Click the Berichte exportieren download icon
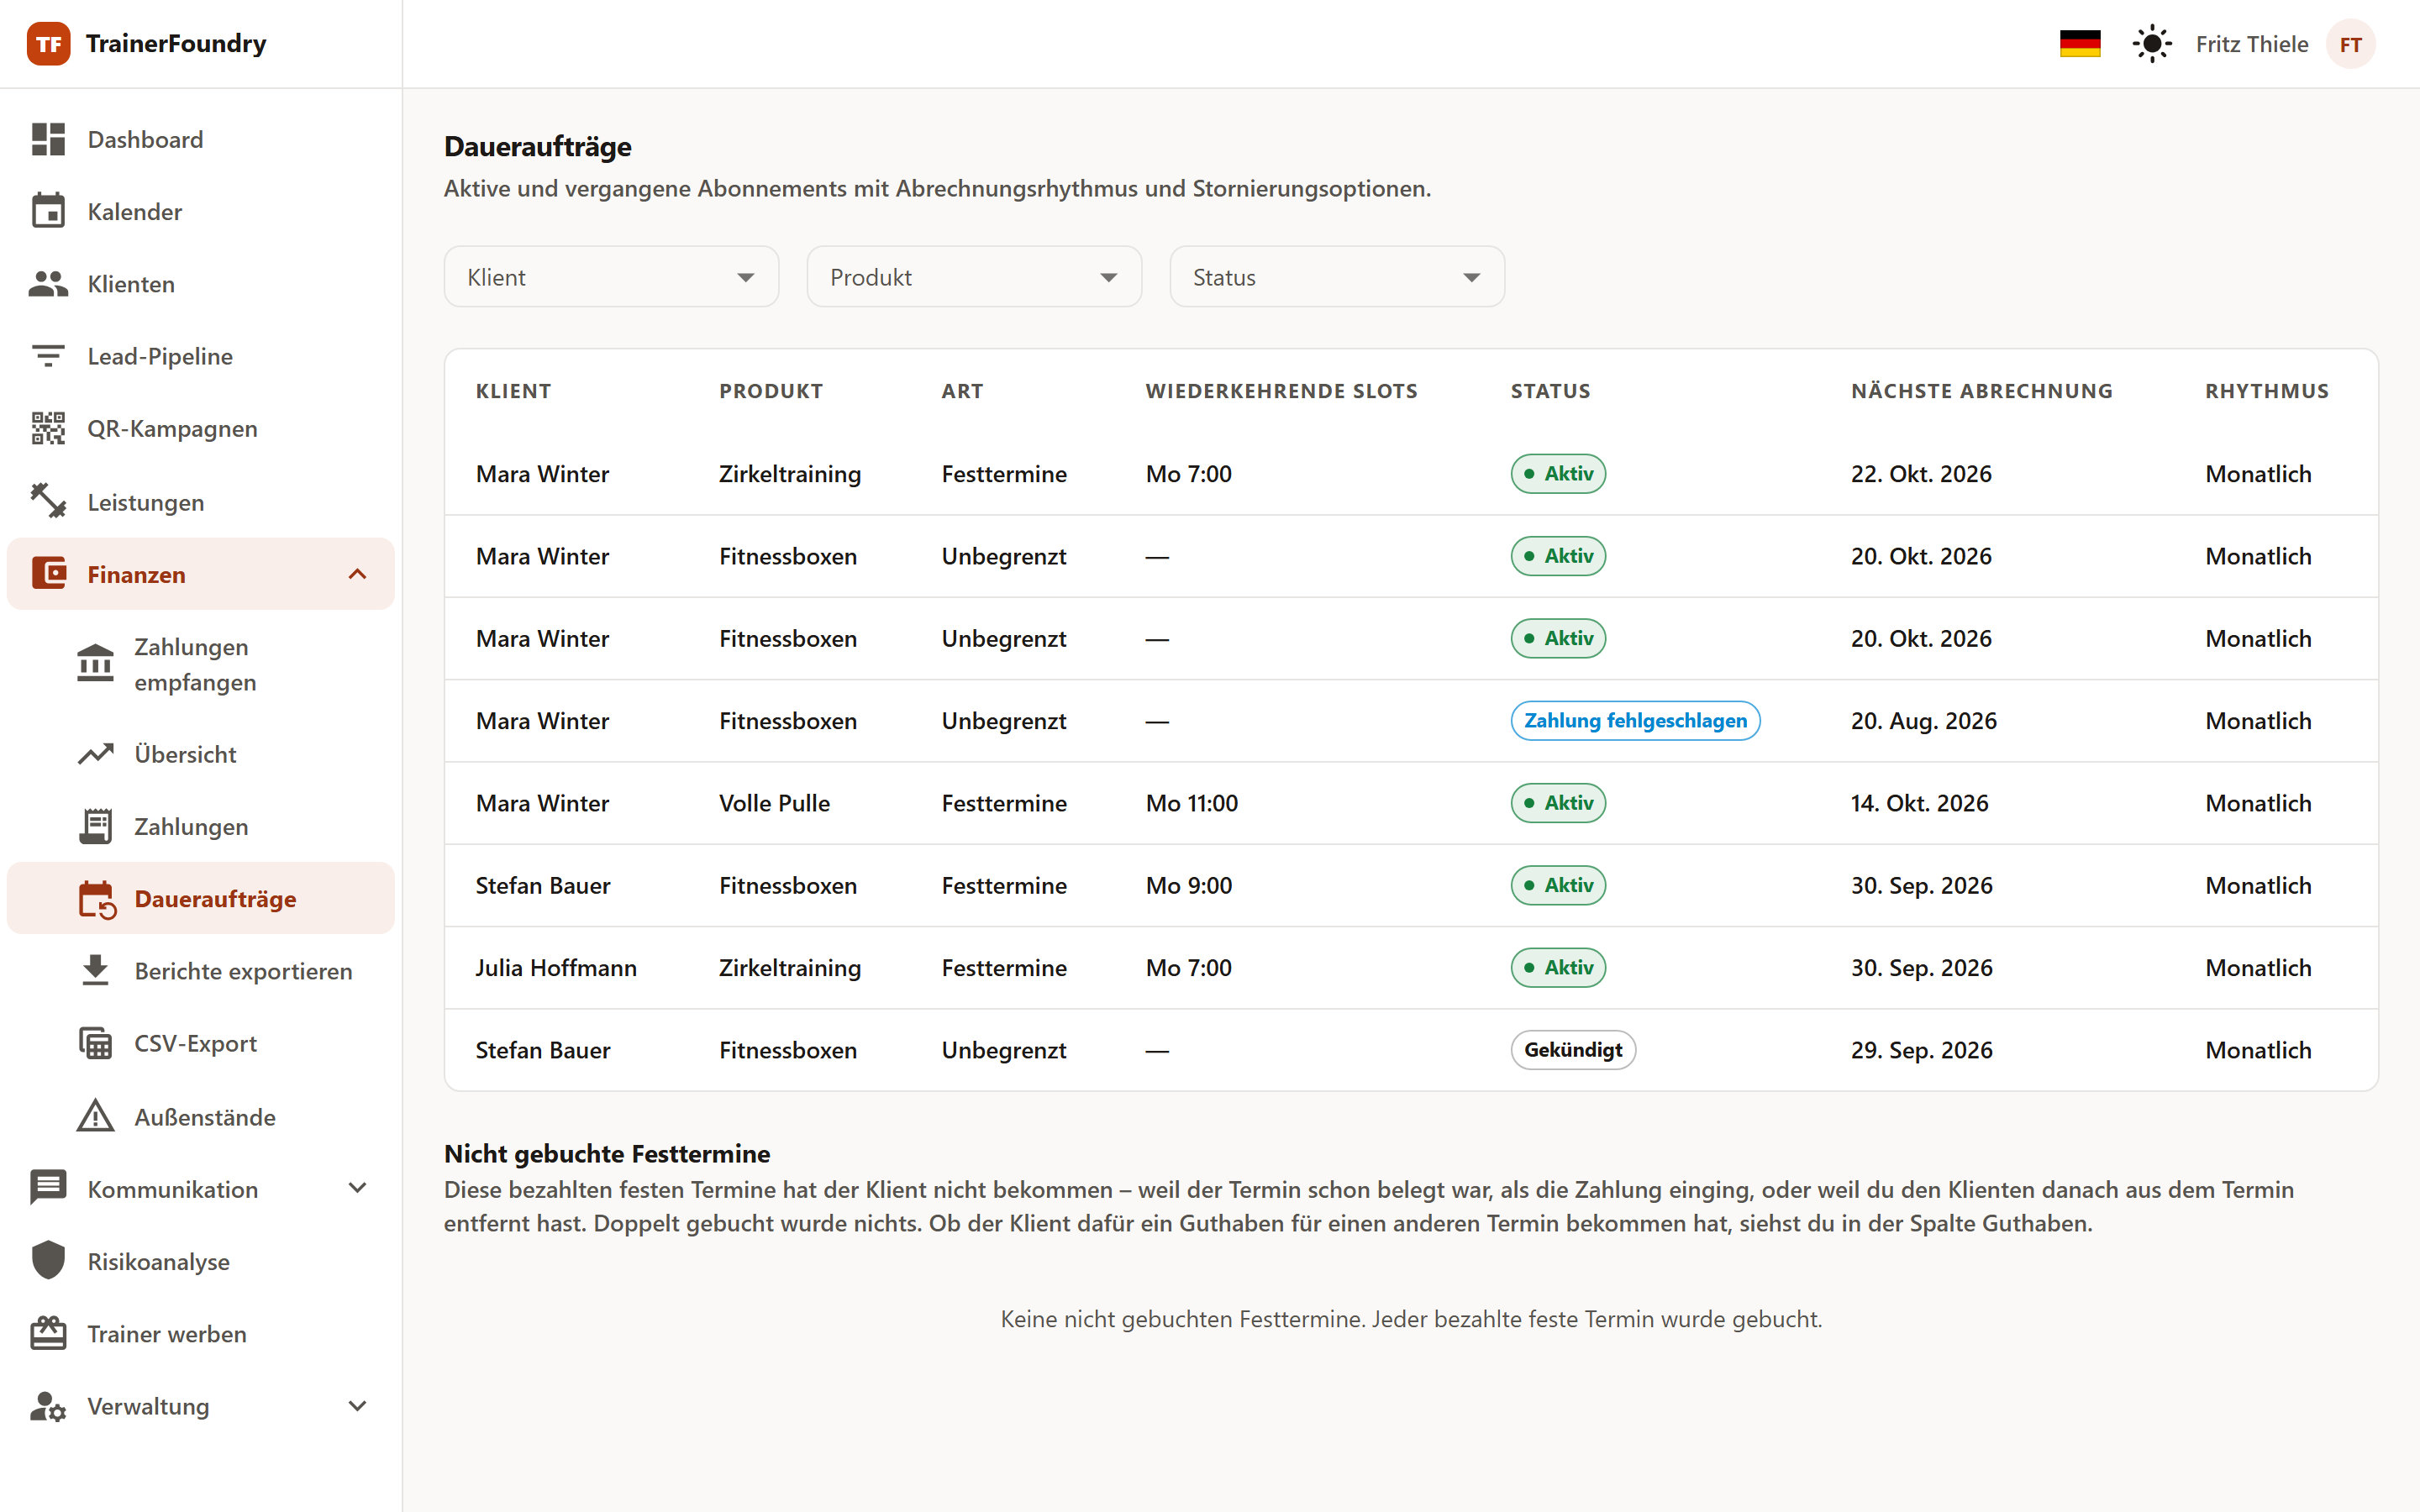 pos(95,970)
